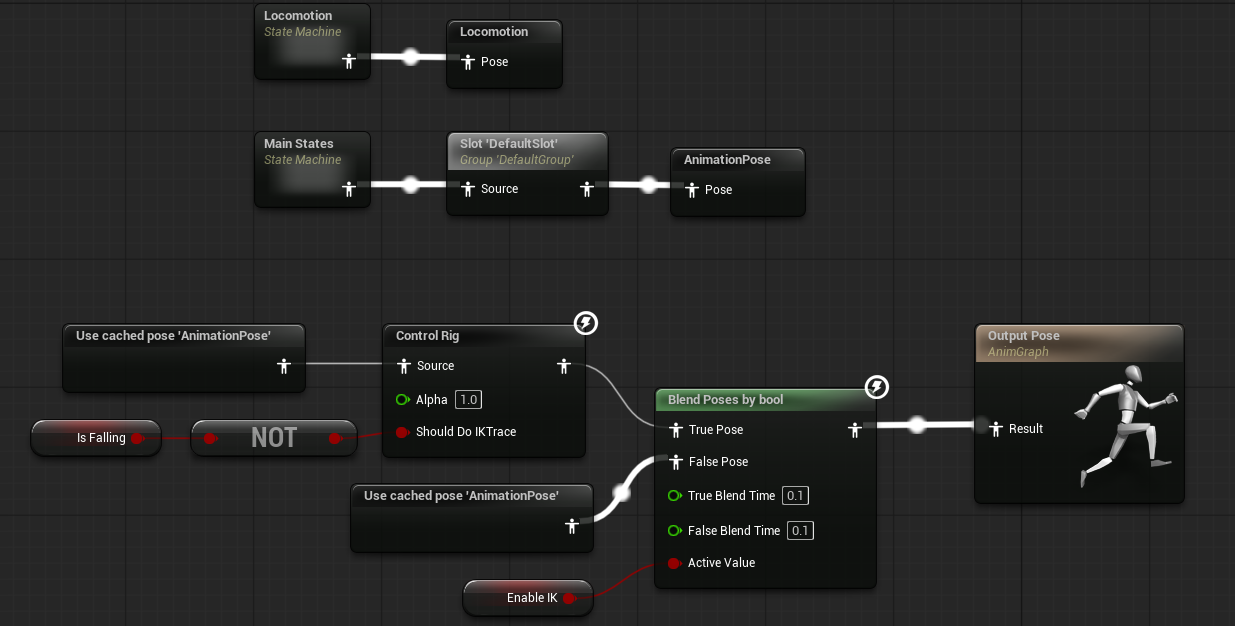Click the Should Do IKTrace boolean pin

[403, 432]
